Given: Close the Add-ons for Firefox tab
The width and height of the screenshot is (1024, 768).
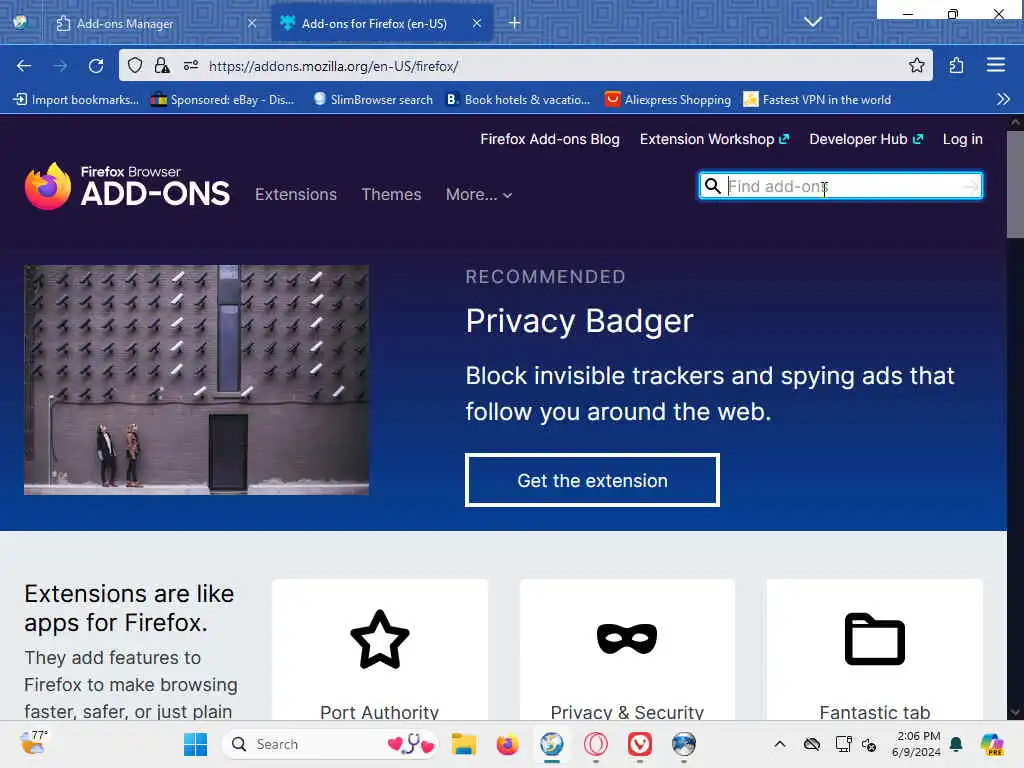Looking at the screenshot, I should (477, 23).
